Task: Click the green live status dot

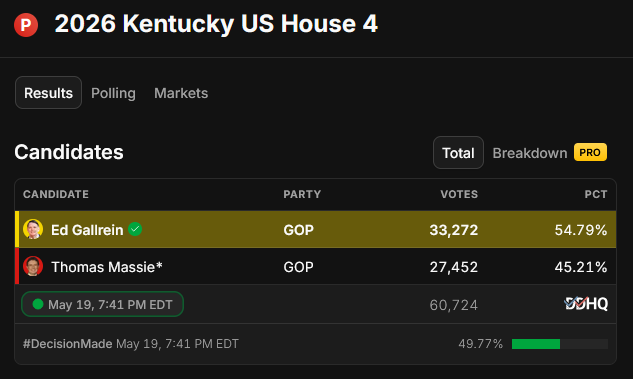Action: [38, 304]
